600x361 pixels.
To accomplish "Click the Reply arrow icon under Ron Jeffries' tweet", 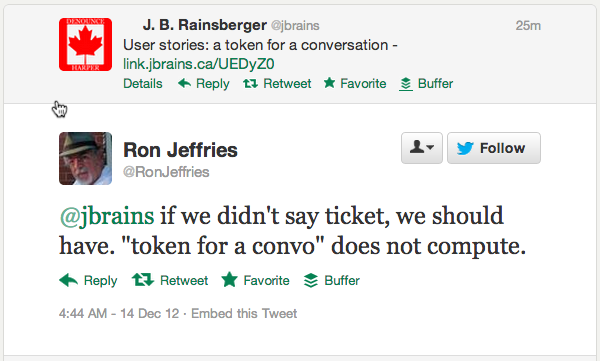I will click(x=68, y=280).
